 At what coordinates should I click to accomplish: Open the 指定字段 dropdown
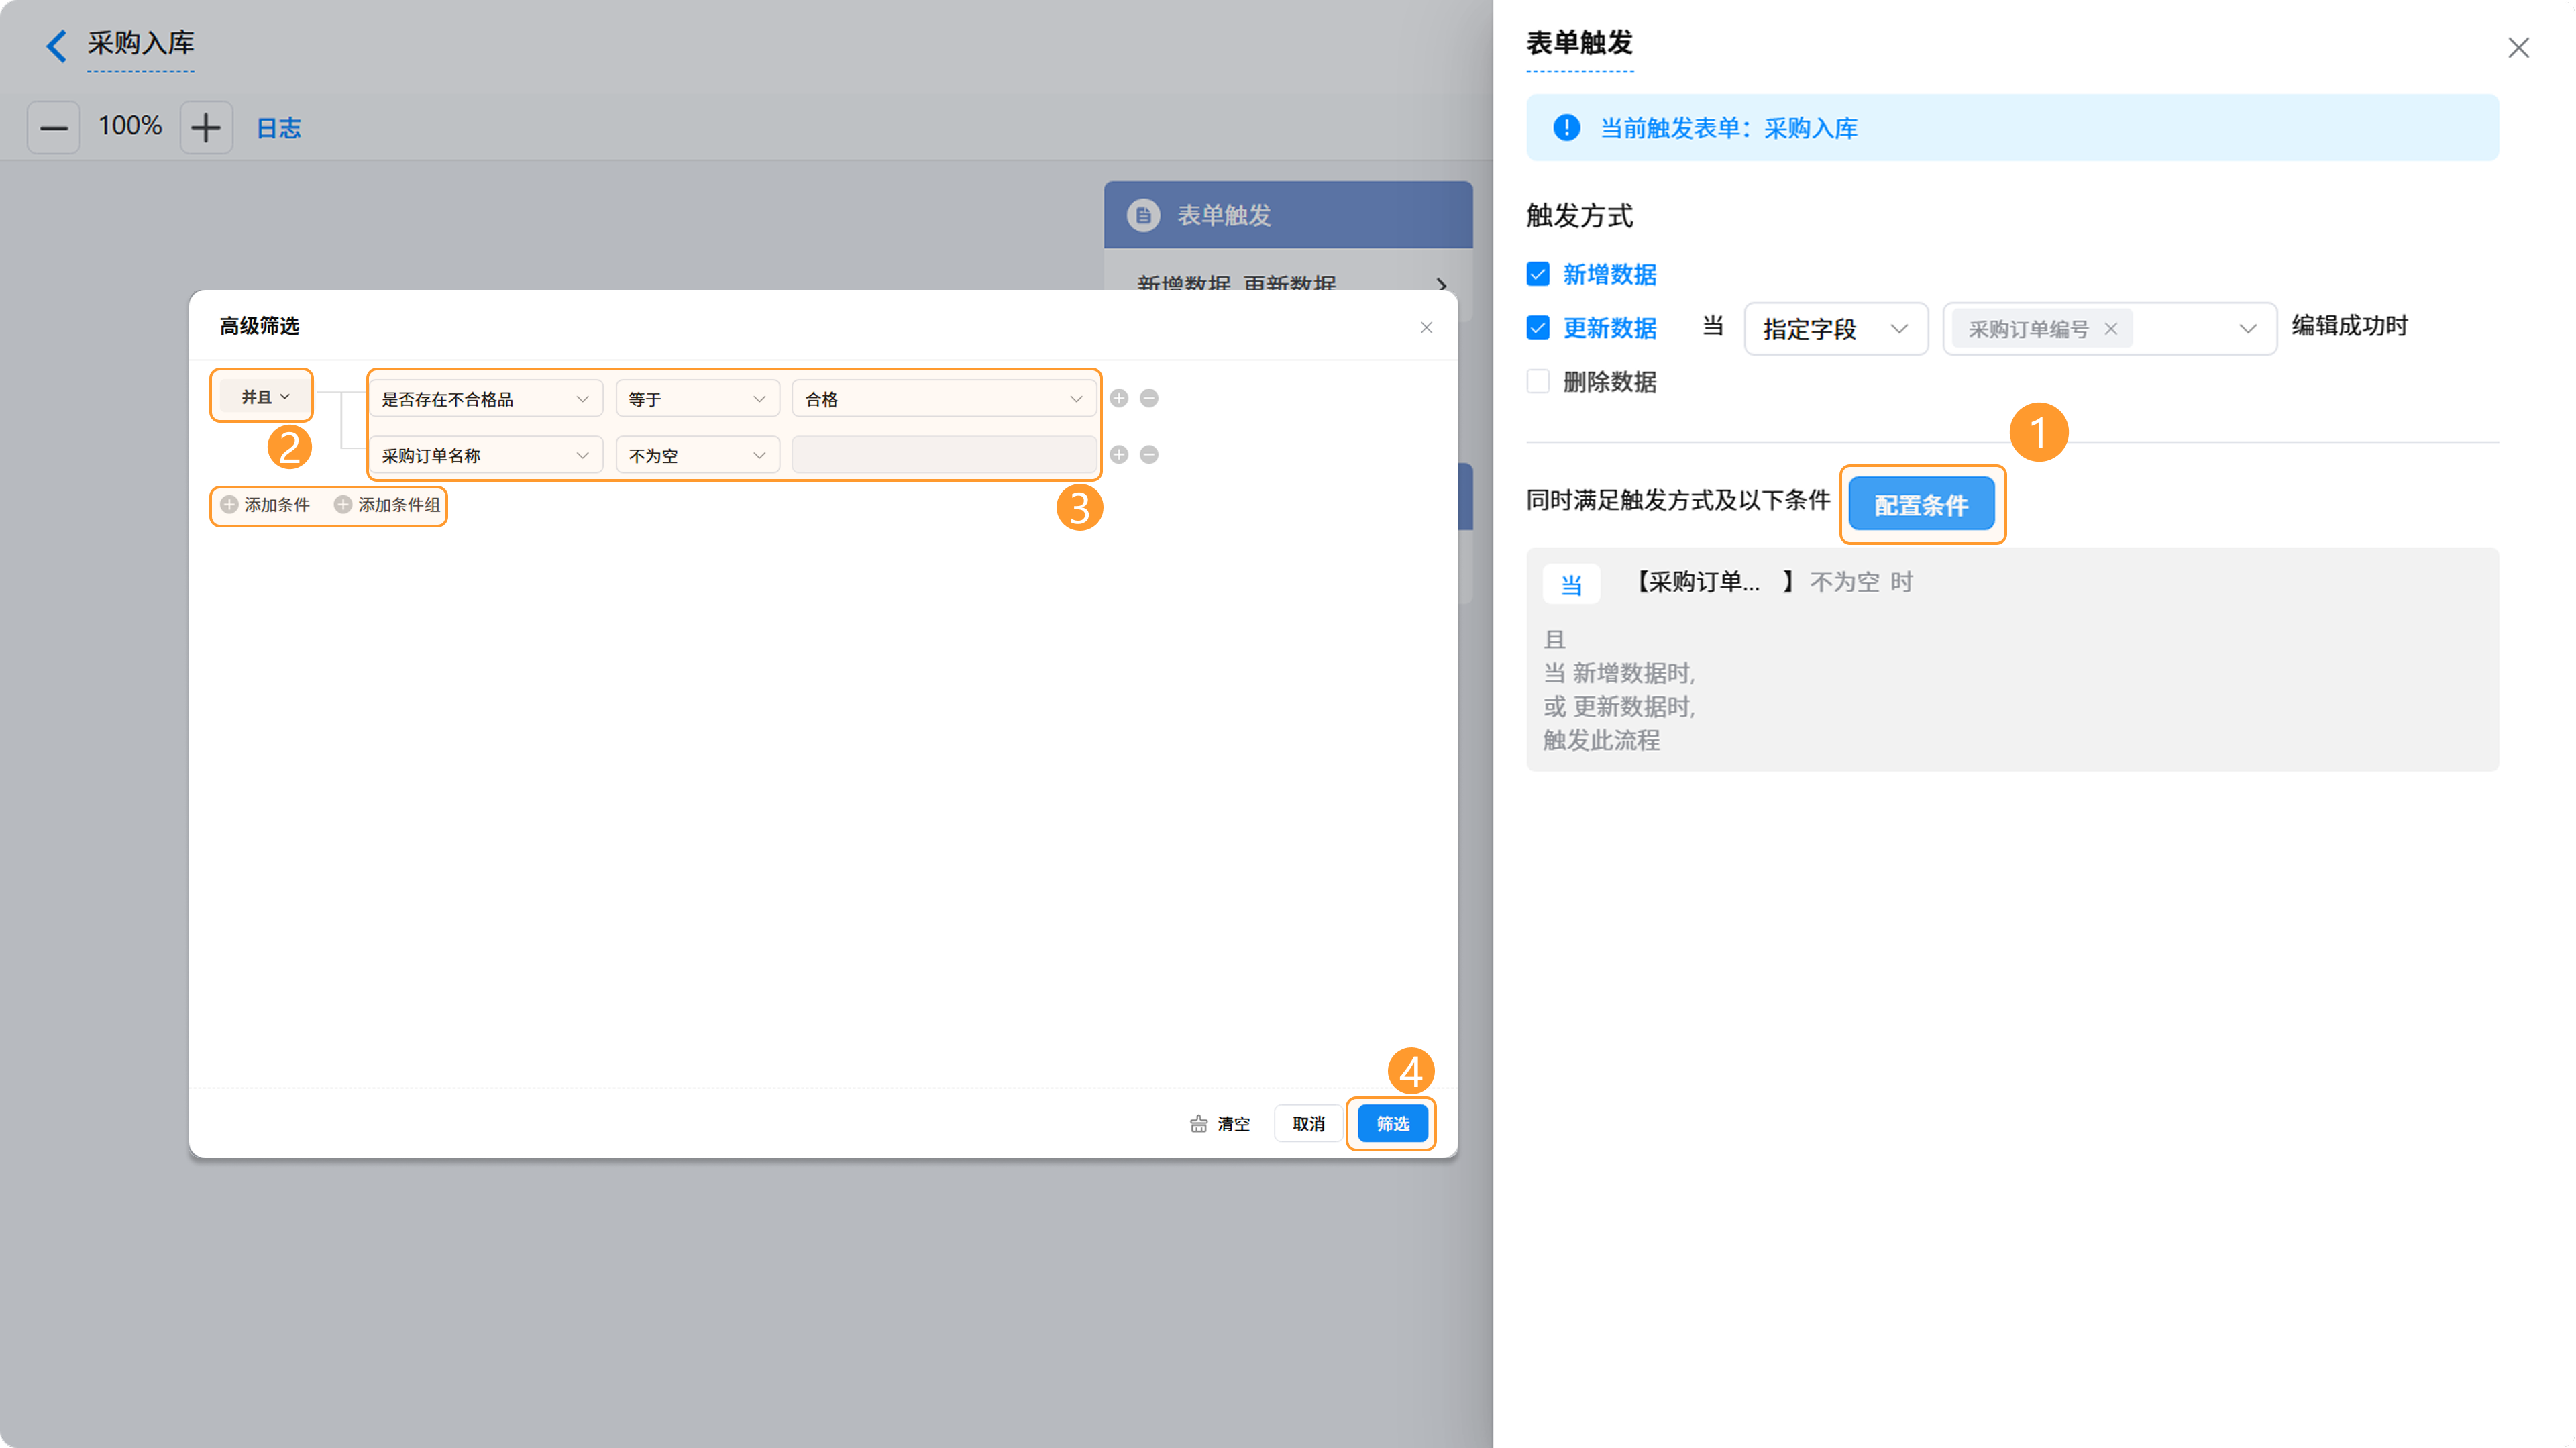coord(1836,329)
